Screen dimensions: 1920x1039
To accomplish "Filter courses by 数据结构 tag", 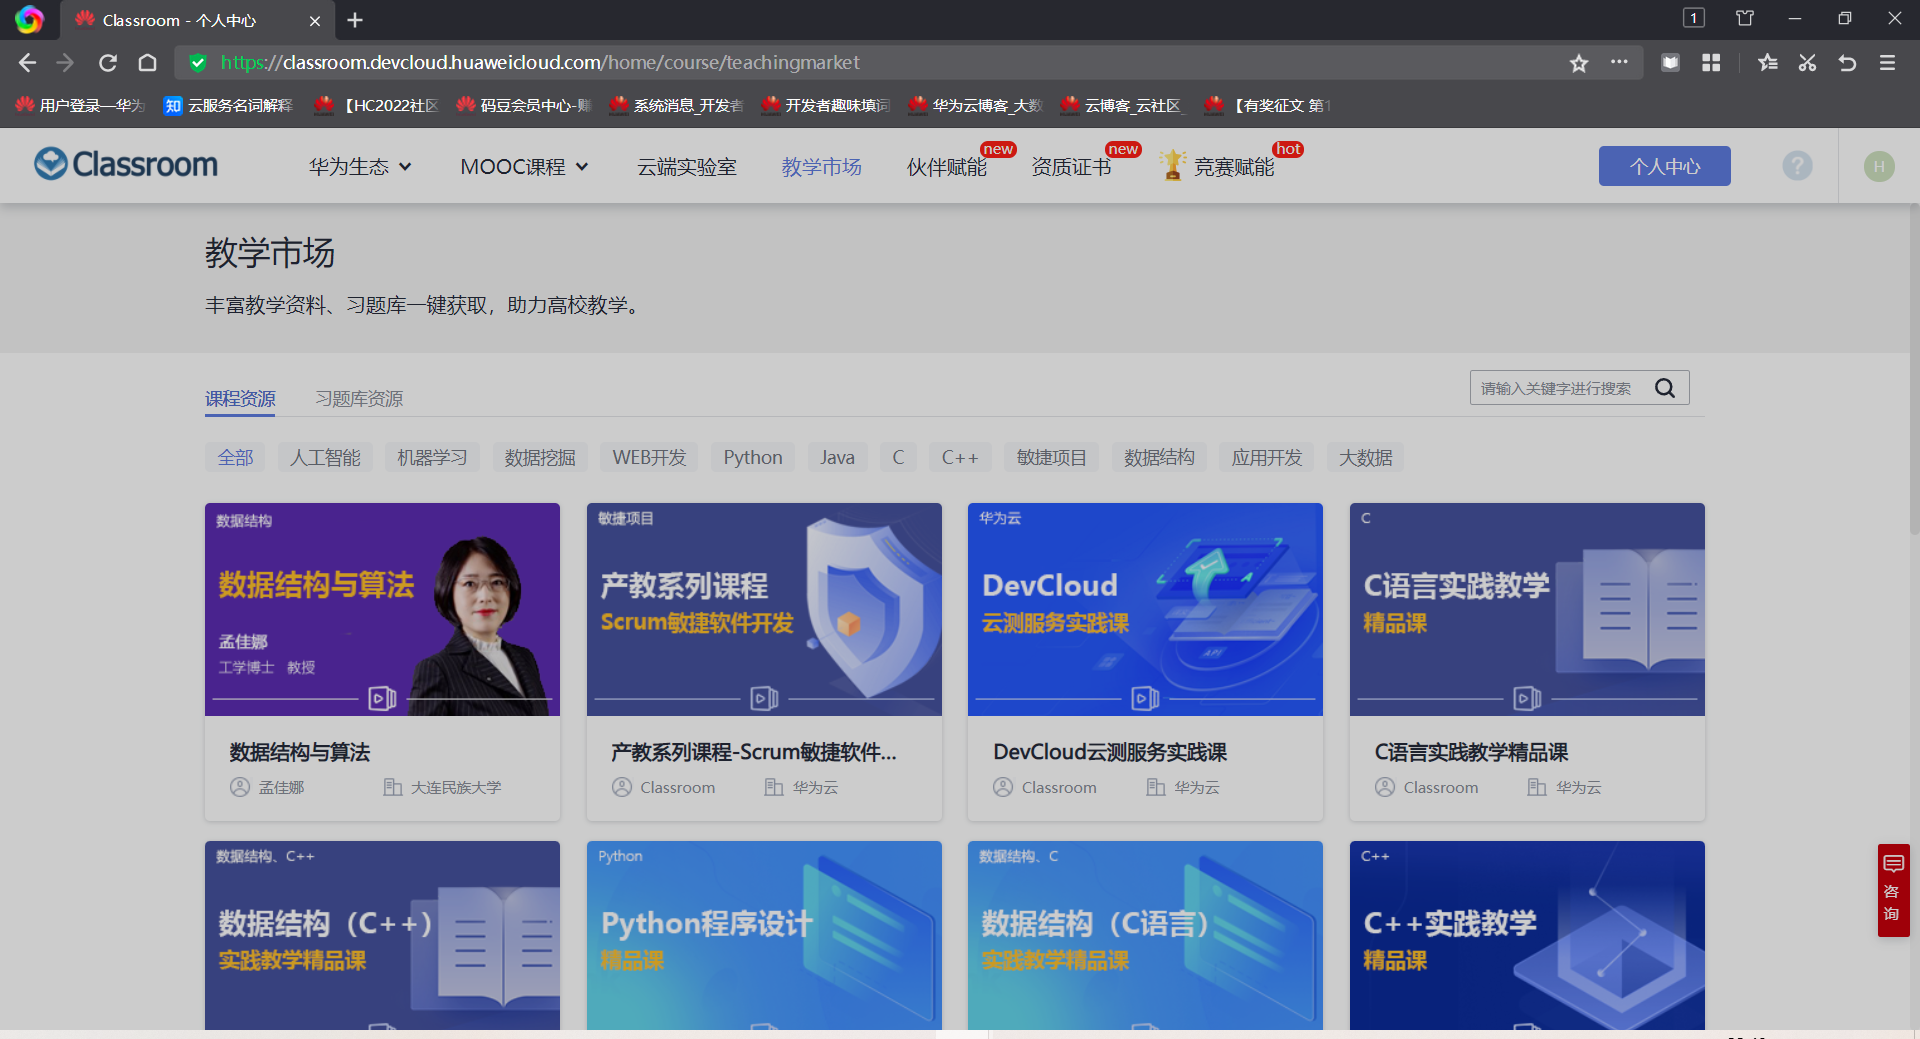I will tap(1159, 458).
